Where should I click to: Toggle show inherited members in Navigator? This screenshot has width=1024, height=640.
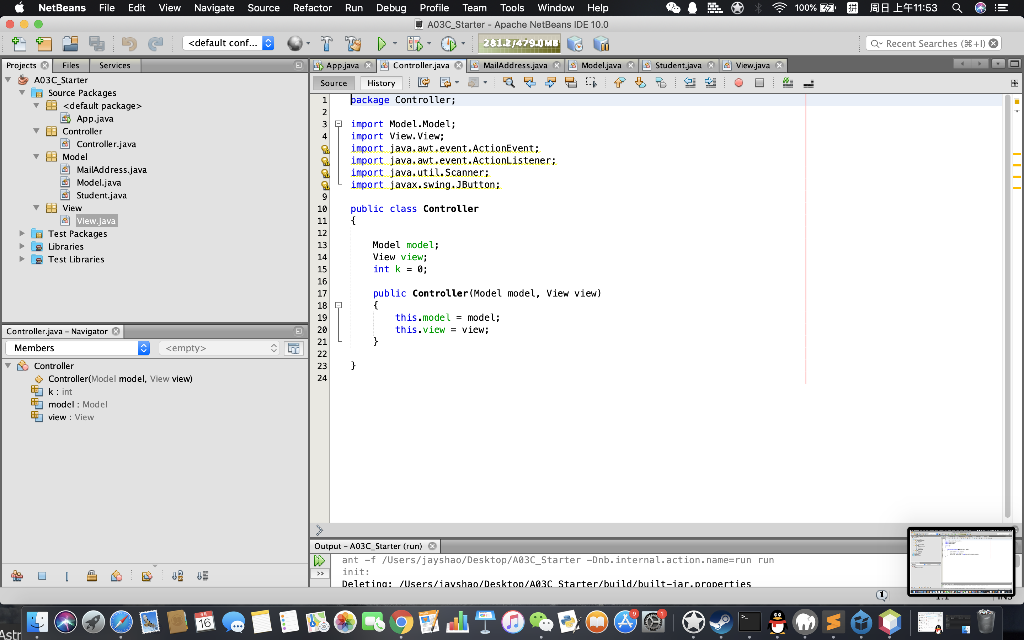pyautogui.click(x=17, y=576)
